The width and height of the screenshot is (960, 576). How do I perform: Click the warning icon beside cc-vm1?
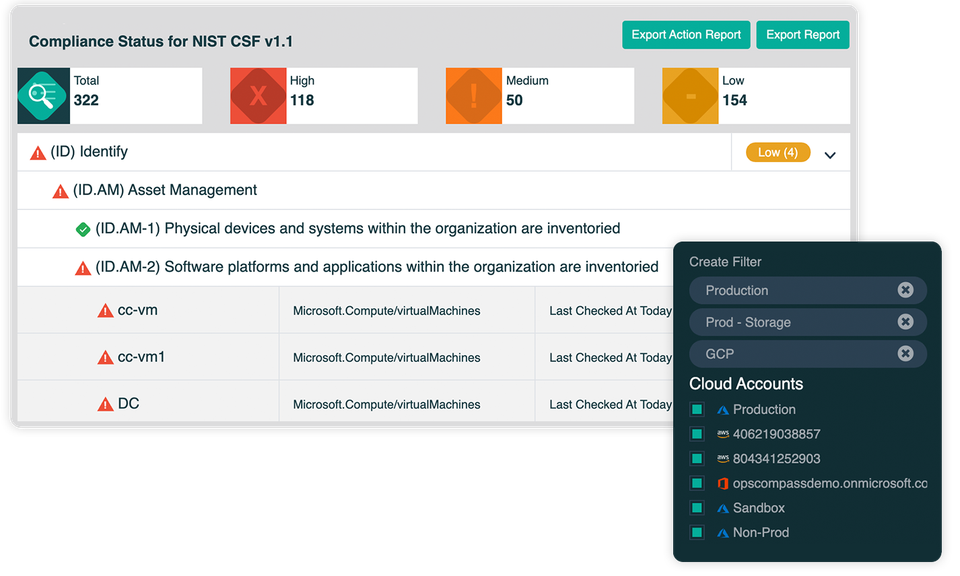pos(105,357)
